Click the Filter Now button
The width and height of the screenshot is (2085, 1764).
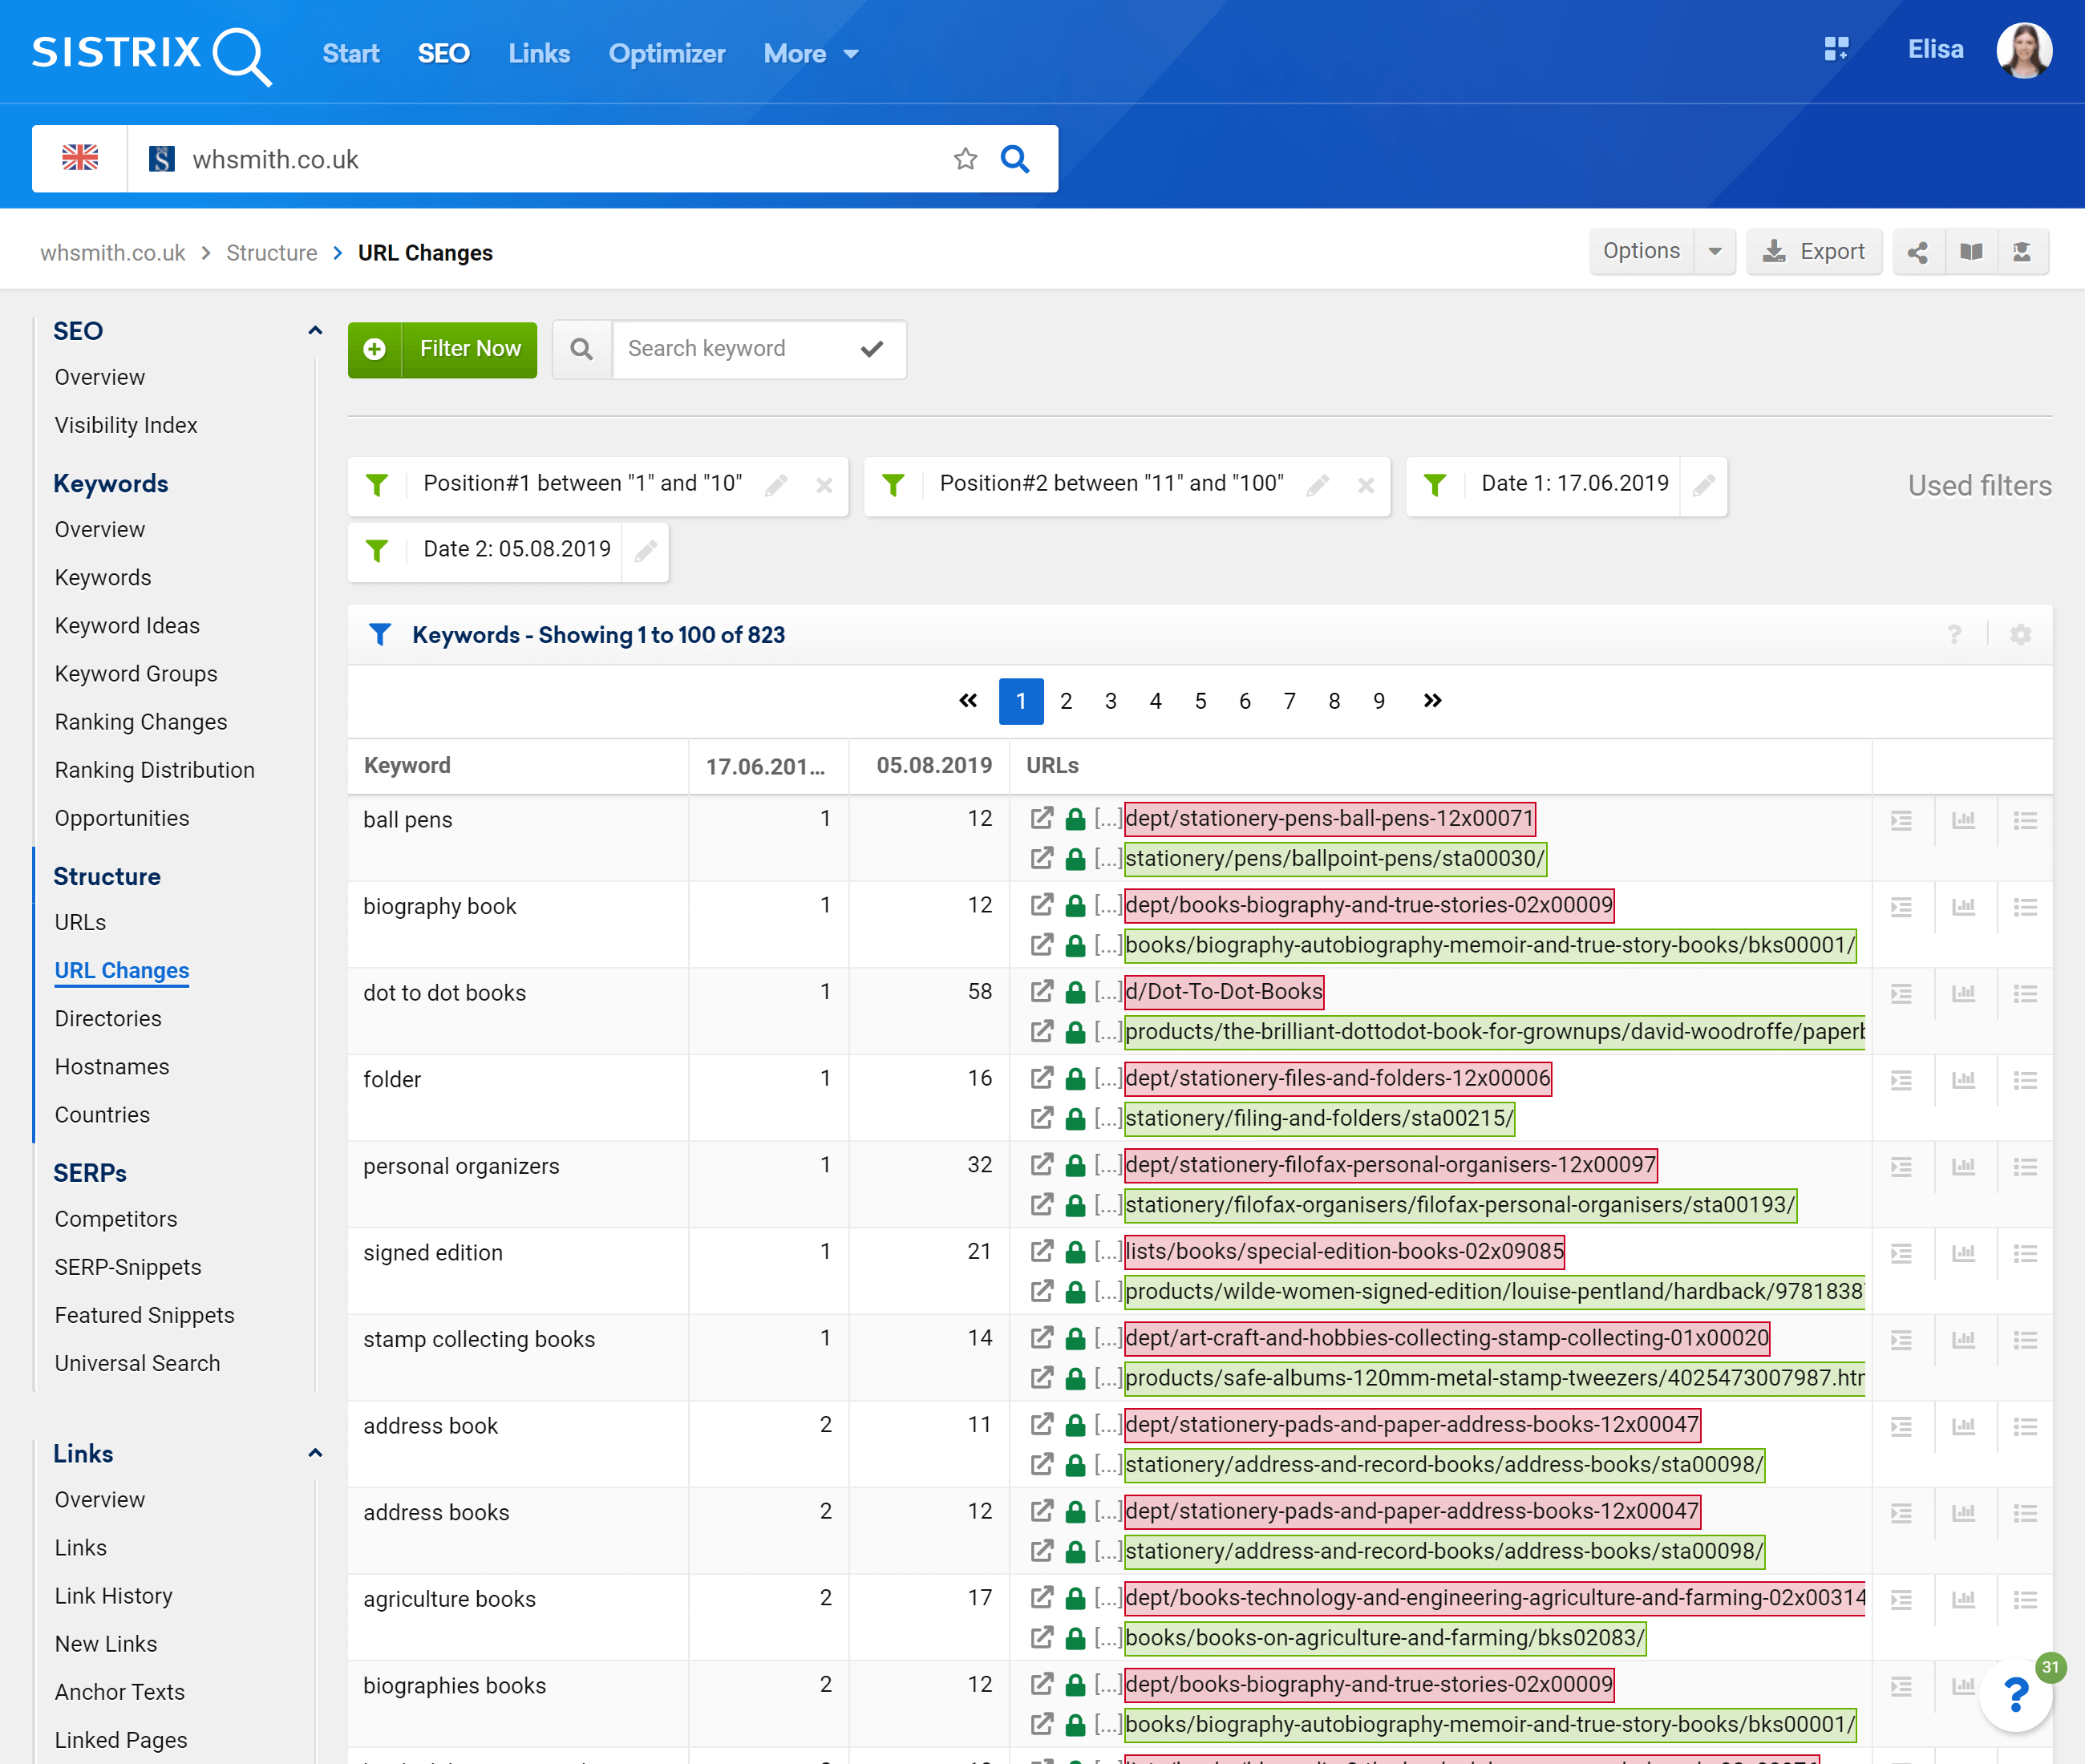442,349
